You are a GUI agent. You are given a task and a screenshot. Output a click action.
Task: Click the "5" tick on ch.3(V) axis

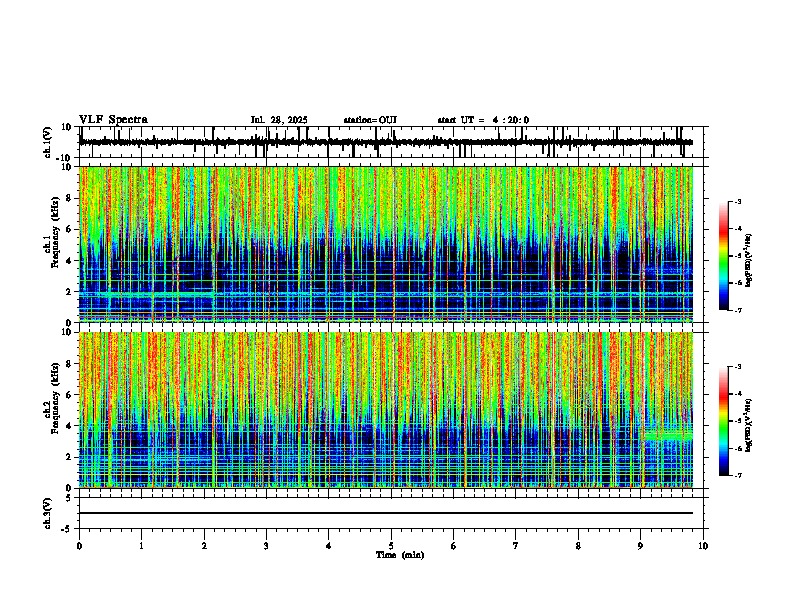(69, 498)
